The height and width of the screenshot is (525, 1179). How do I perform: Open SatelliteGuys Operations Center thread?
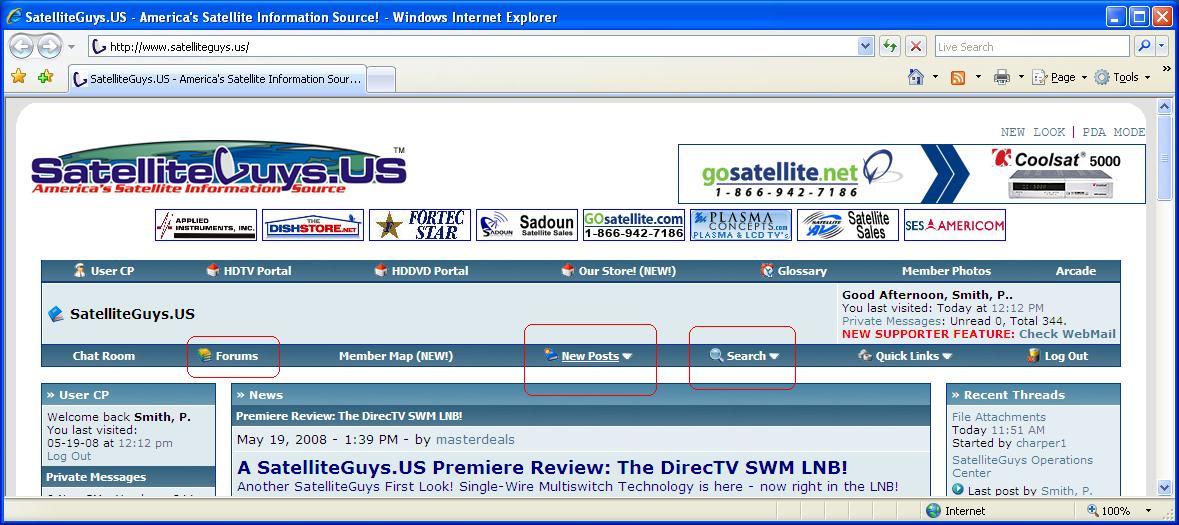click(x=1022, y=466)
